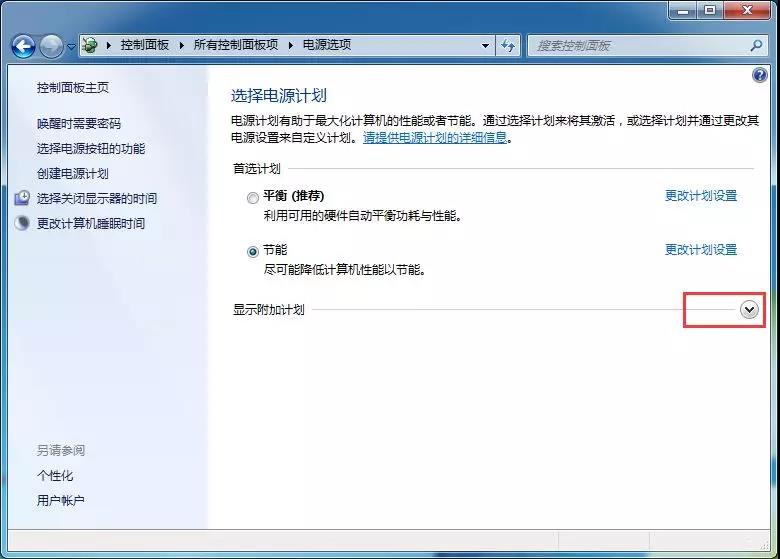Open 更改计划设置 for the 平衡 plan
This screenshot has height=559, width=780.
(700, 196)
